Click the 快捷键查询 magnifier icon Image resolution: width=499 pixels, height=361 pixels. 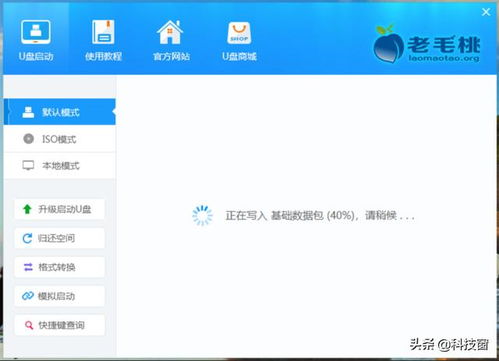coord(29,325)
